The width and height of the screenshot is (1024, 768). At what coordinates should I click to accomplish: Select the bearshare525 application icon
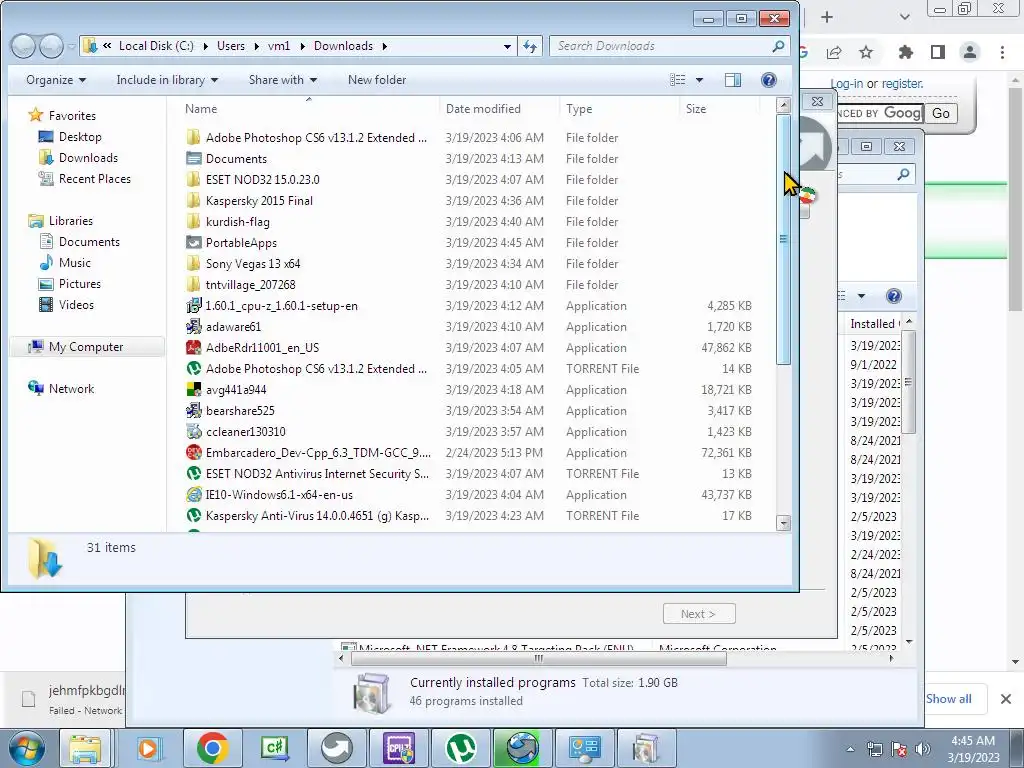point(193,411)
